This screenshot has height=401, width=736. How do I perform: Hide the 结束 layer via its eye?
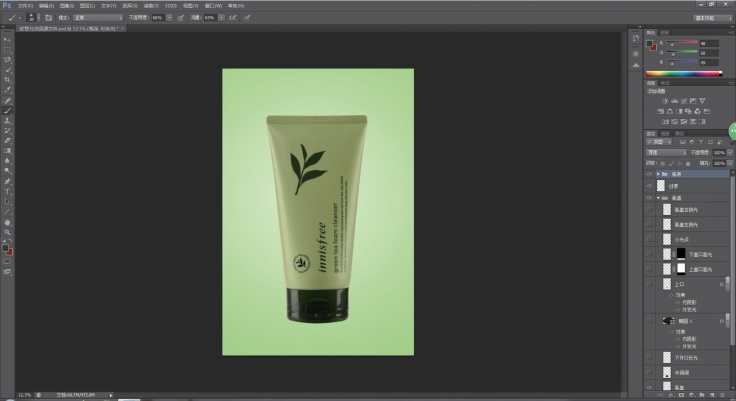pyautogui.click(x=649, y=186)
